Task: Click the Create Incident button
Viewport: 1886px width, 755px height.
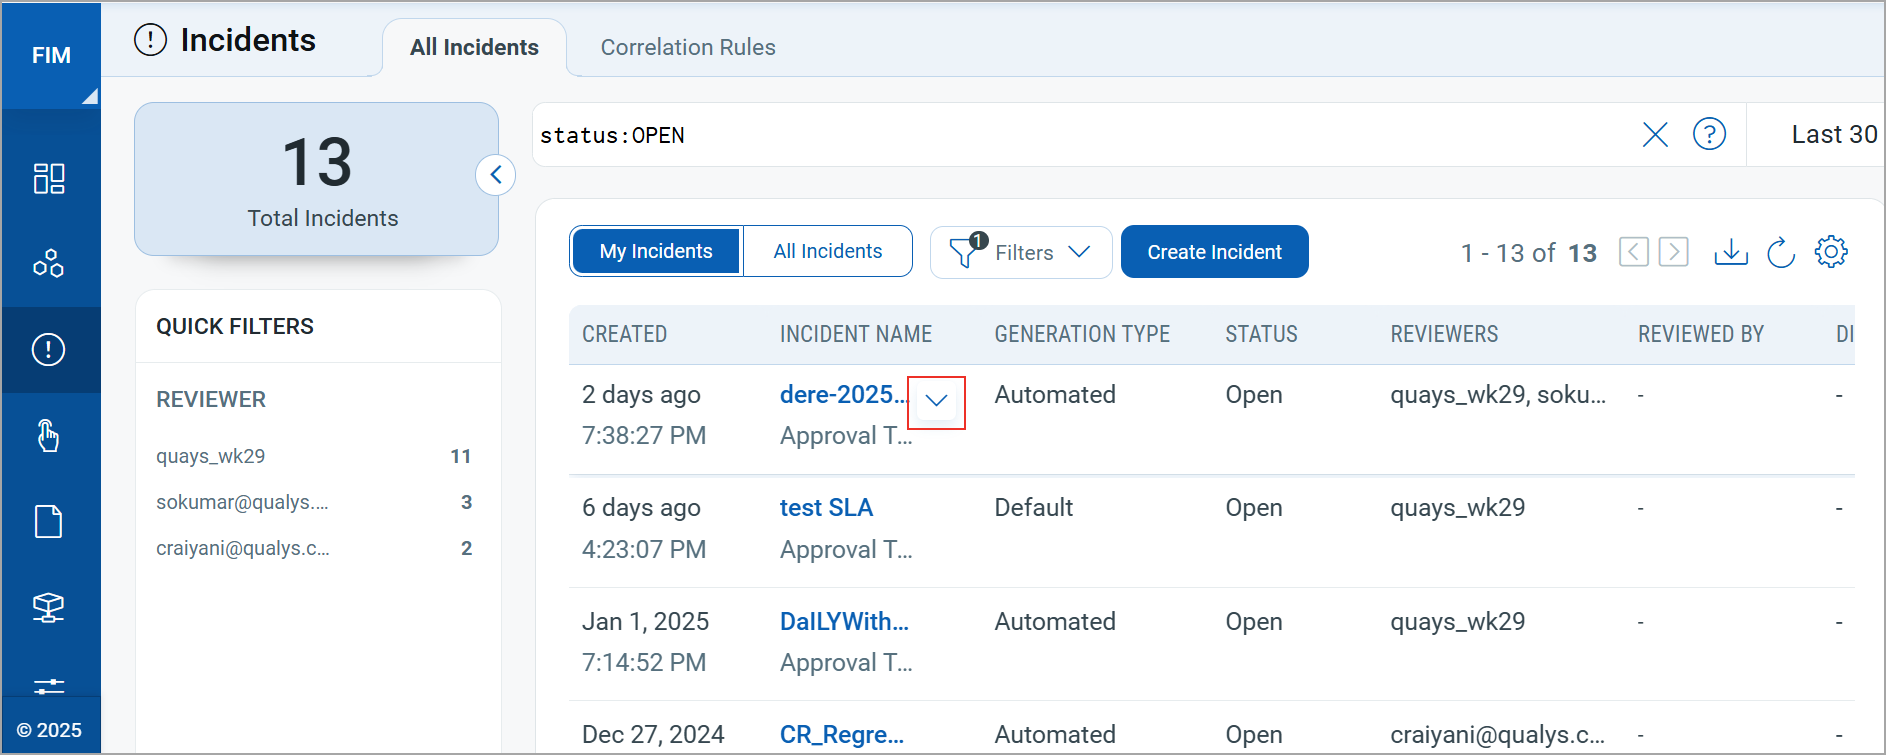Action: point(1214,252)
